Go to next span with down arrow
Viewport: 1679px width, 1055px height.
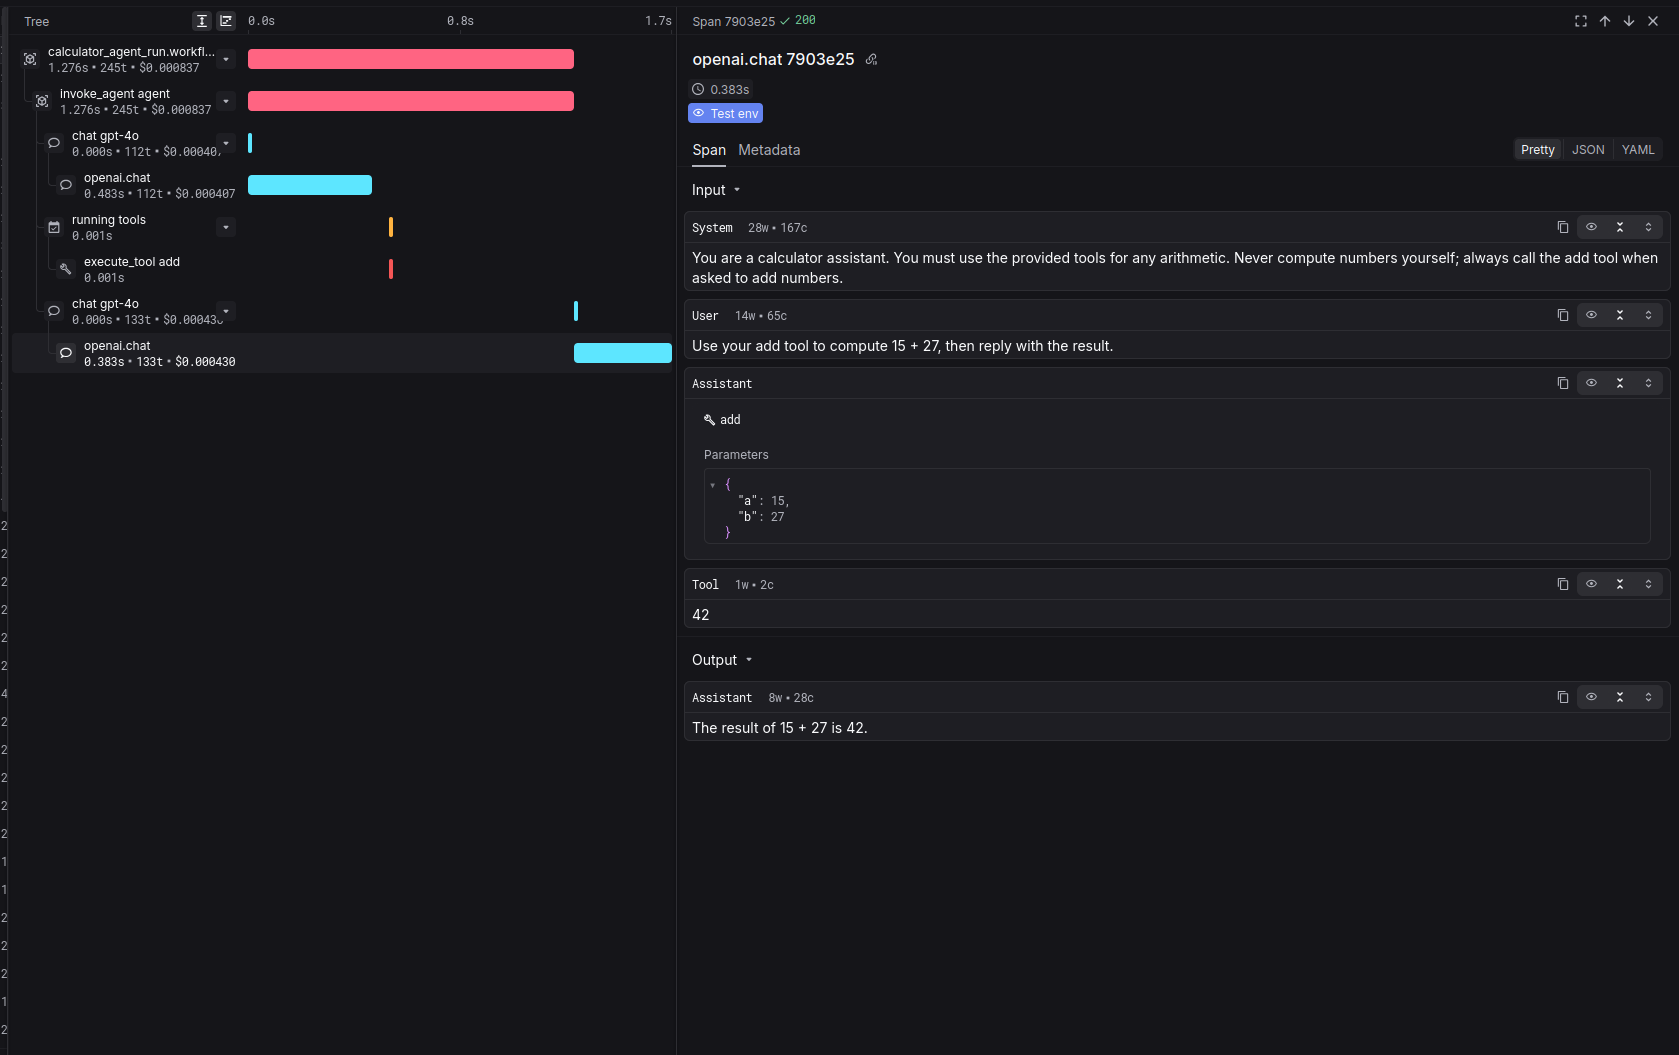click(x=1629, y=21)
